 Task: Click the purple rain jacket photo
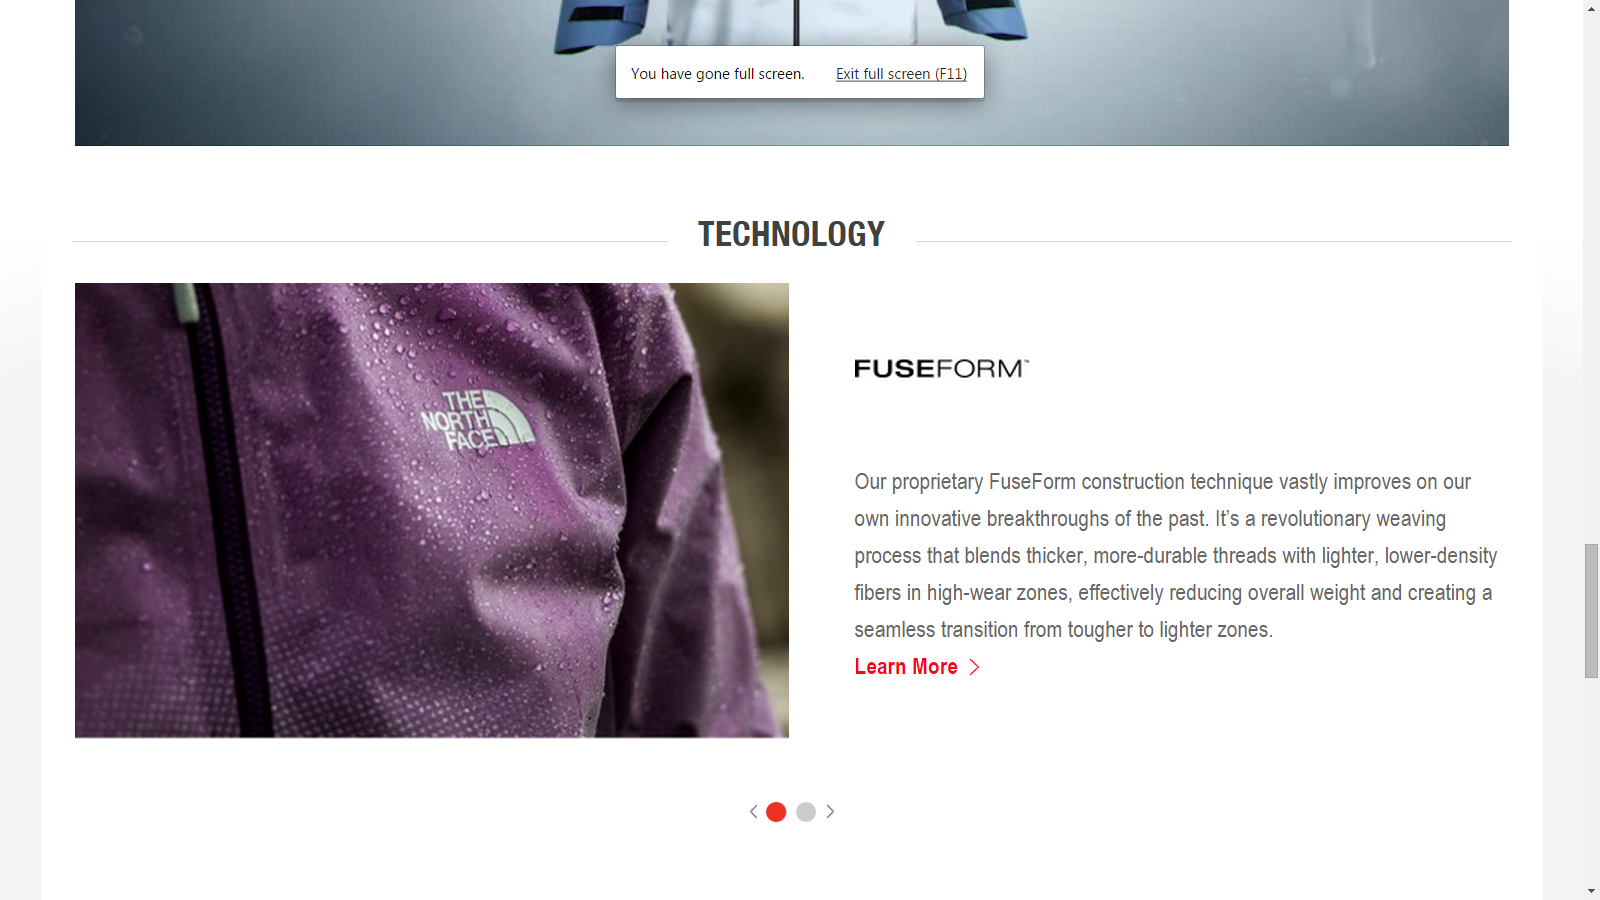tap(432, 510)
